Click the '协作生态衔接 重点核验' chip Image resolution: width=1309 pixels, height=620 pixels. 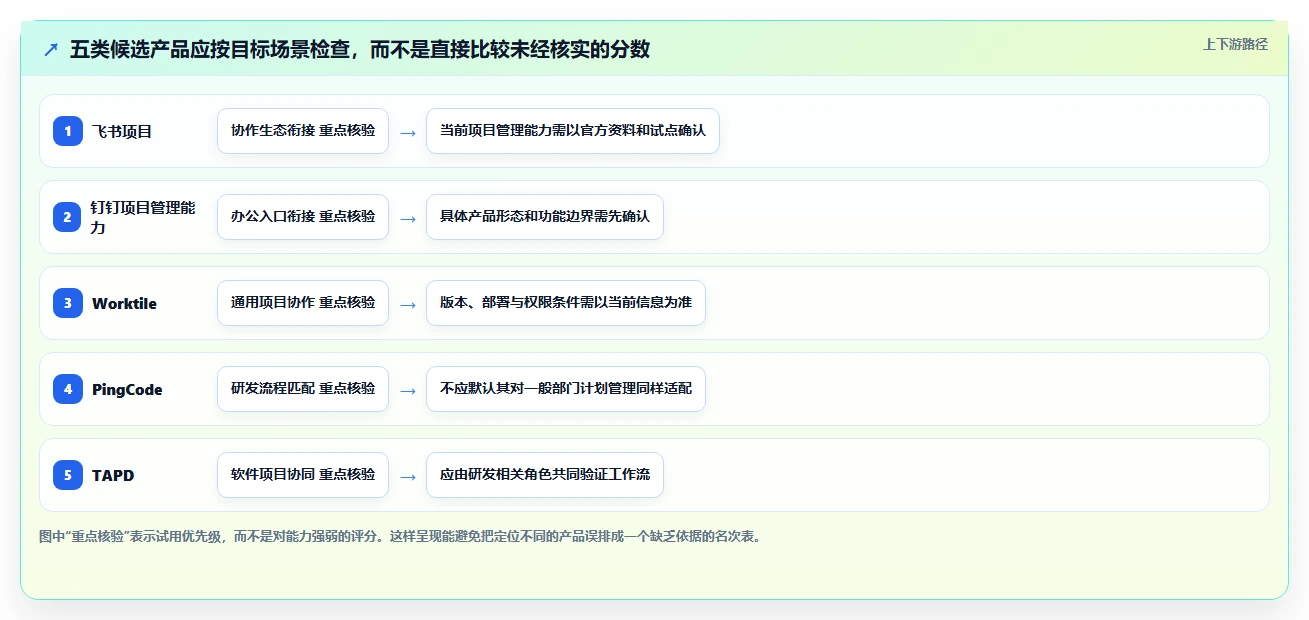(x=303, y=131)
